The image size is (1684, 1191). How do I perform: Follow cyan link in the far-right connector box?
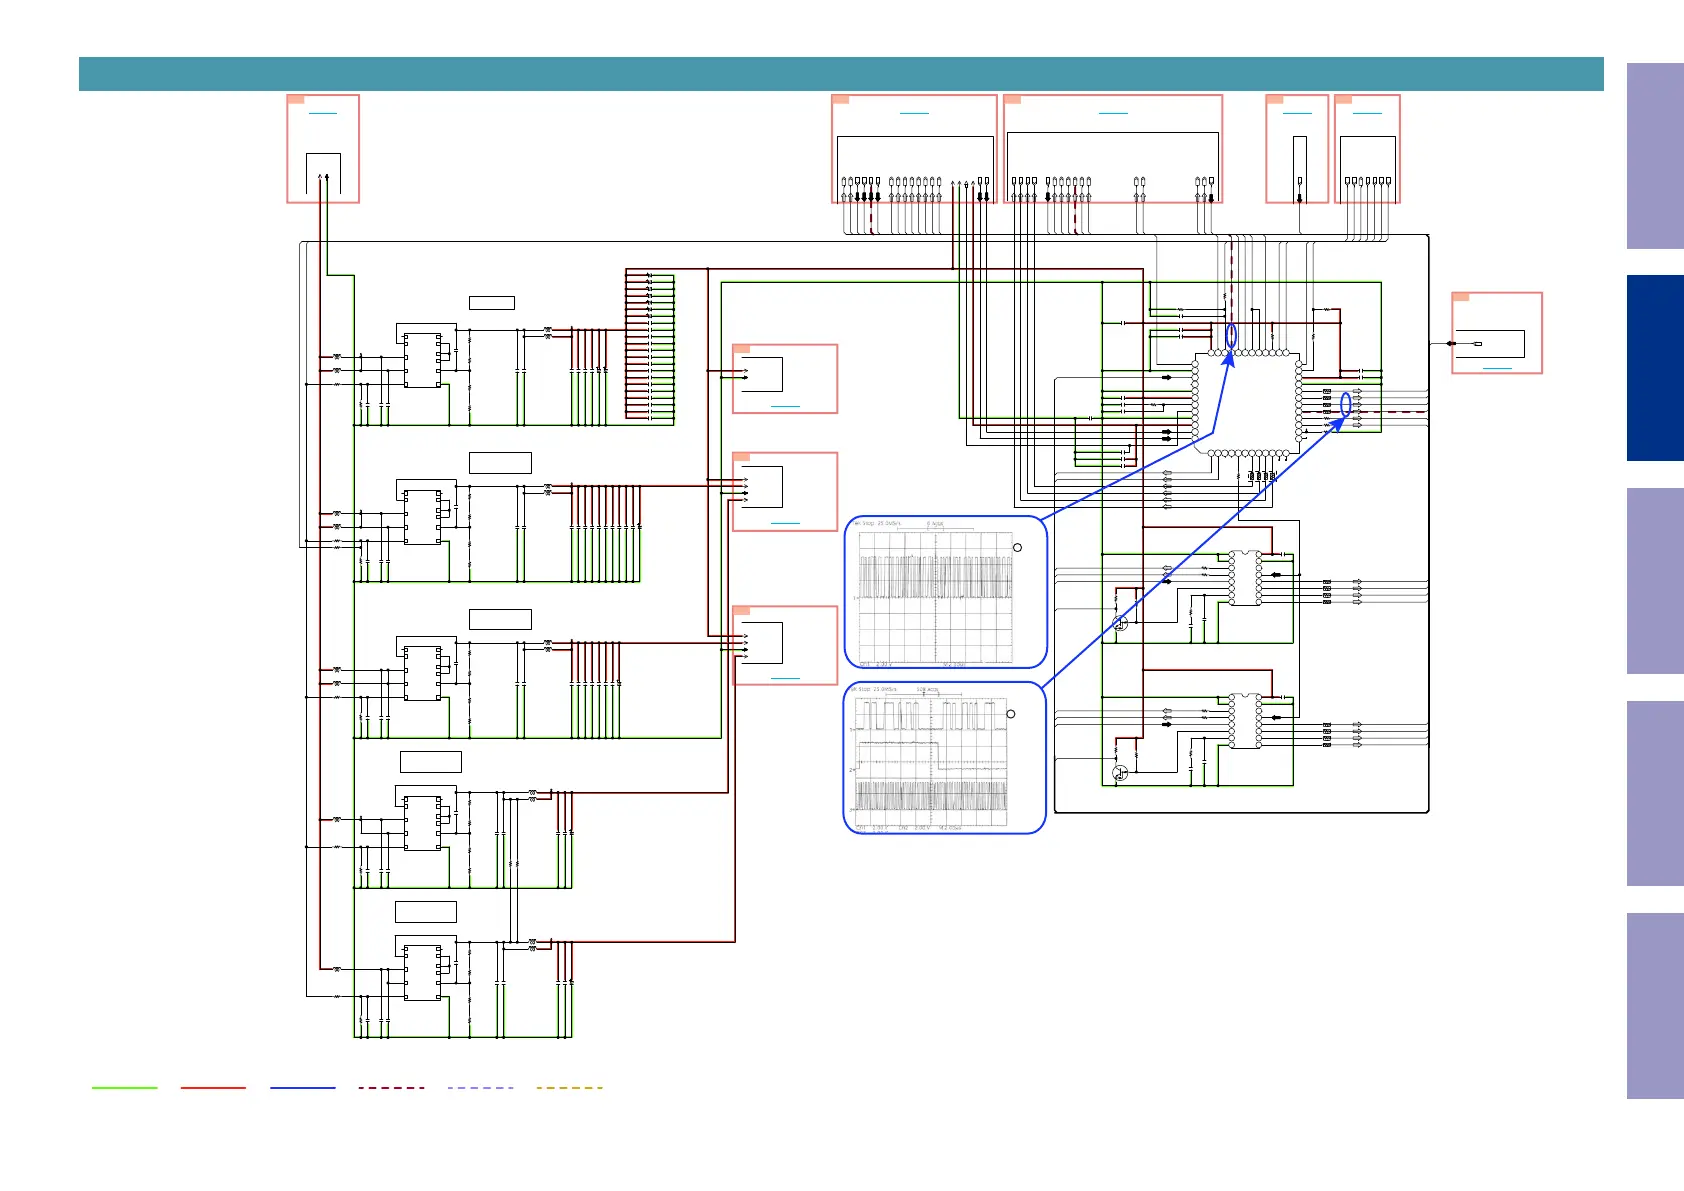(1497, 368)
